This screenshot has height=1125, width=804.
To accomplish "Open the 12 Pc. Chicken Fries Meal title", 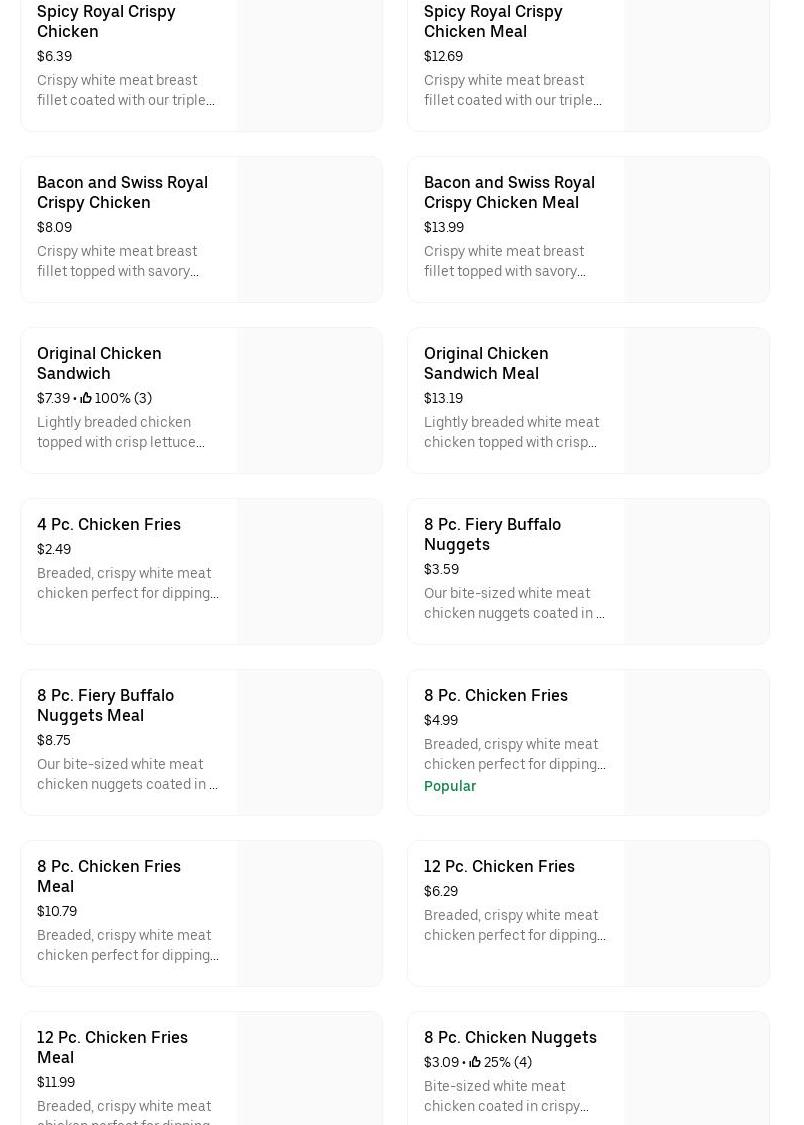I will click(112, 1047).
